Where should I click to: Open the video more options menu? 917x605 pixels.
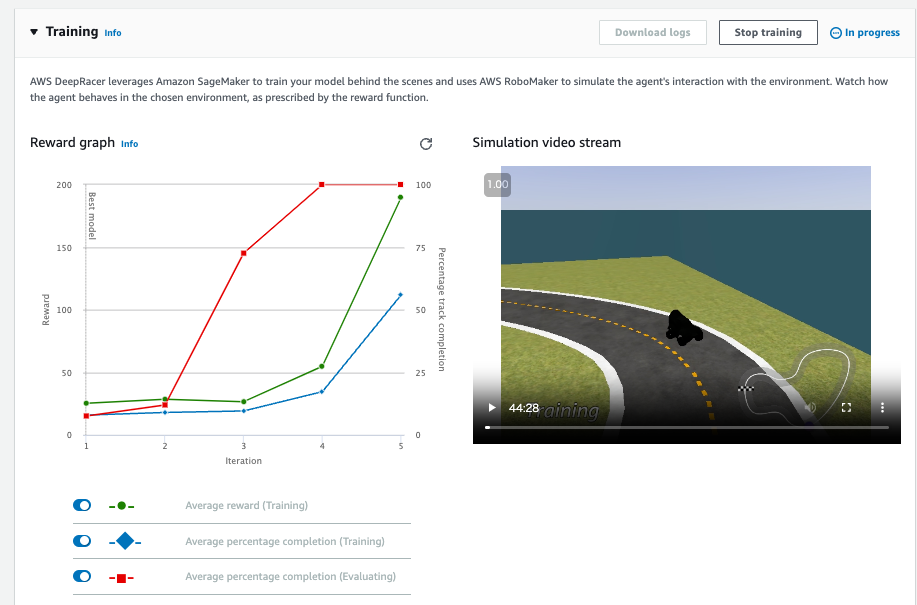pyautogui.click(x=882, y=408)
